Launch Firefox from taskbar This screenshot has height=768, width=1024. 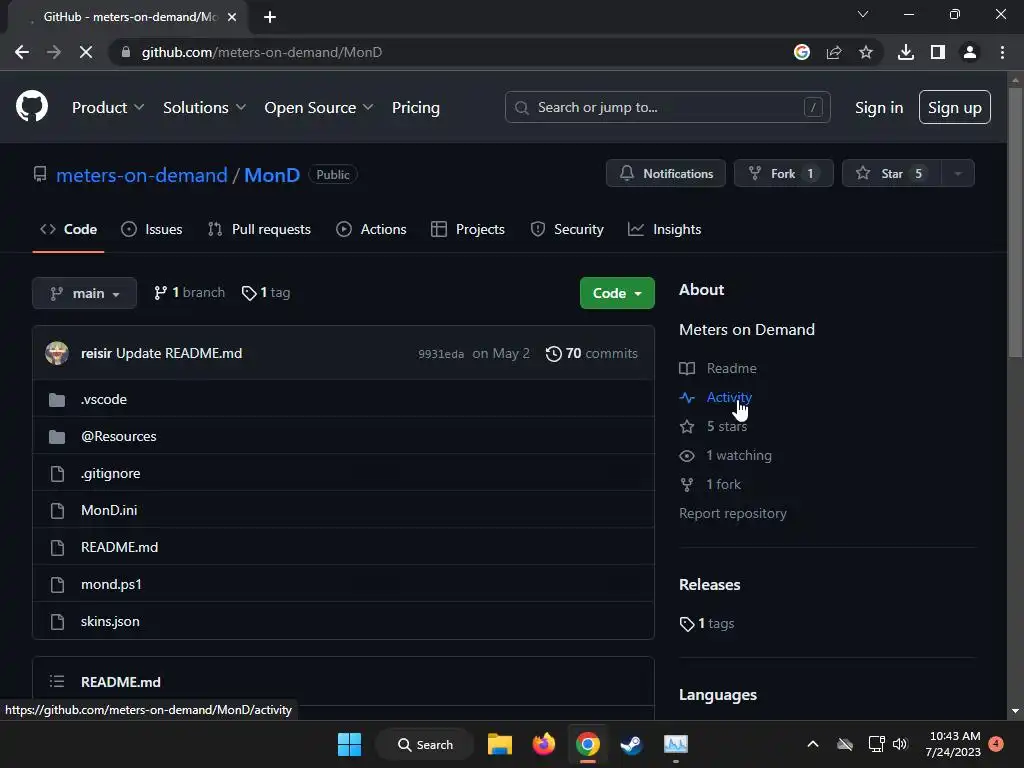[x=543, y=744]
